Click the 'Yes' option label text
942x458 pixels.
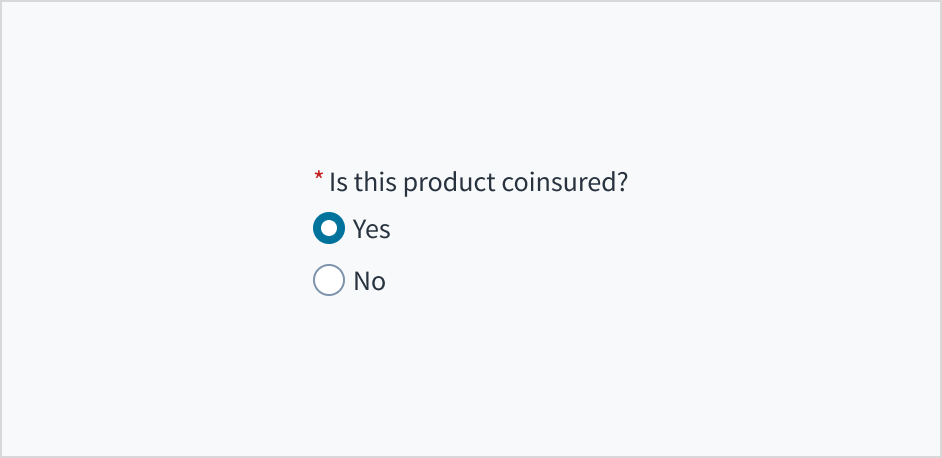pos(371,229)
